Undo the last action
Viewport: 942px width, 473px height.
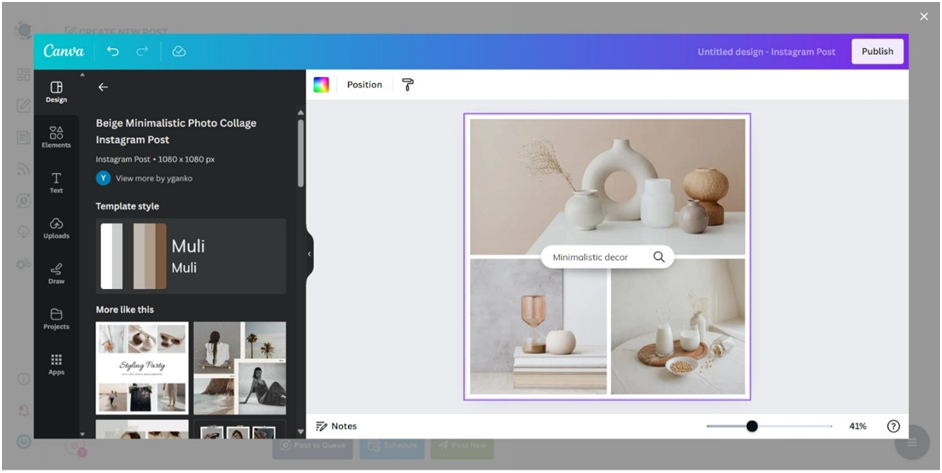point(112,51)
